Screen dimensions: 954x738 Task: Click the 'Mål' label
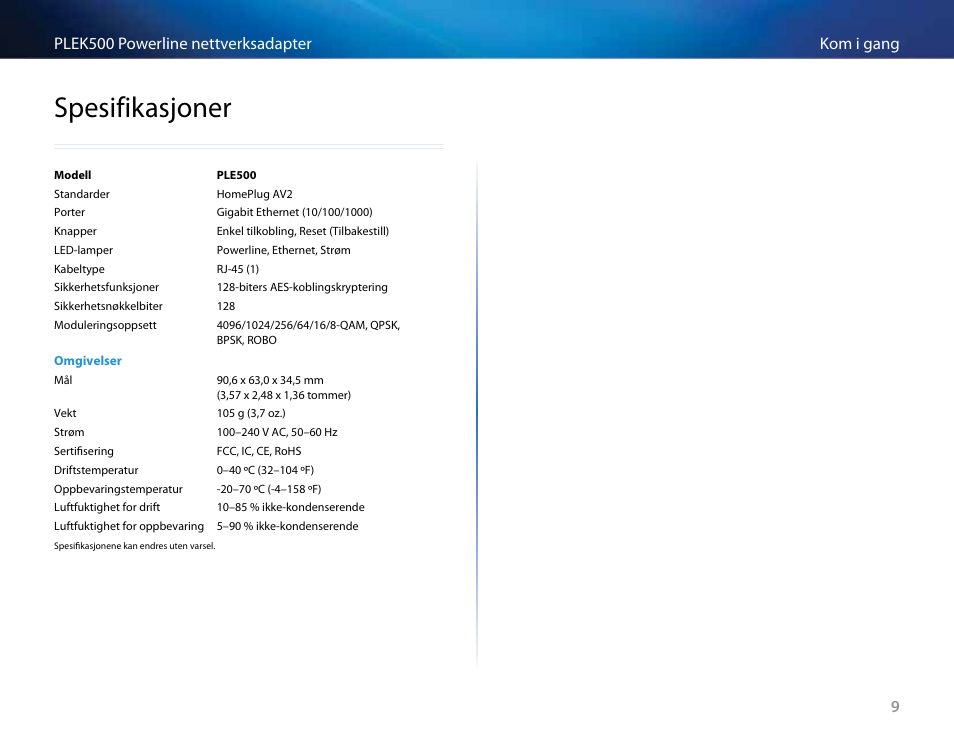(63, 380)
